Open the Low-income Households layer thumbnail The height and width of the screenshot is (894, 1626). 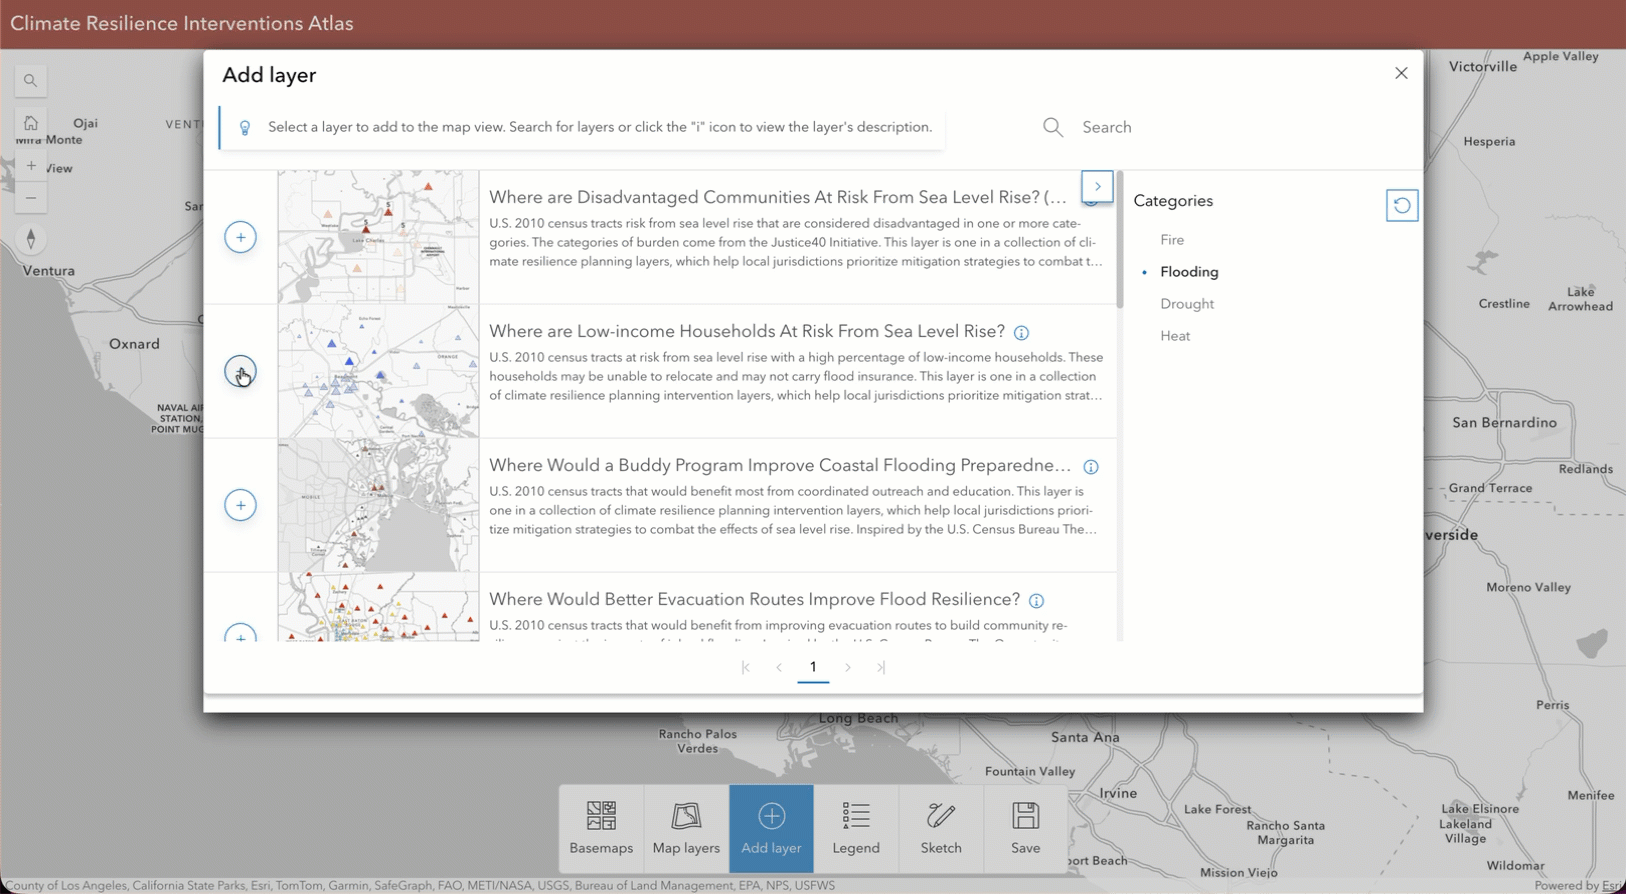click(x=378, y=371)
